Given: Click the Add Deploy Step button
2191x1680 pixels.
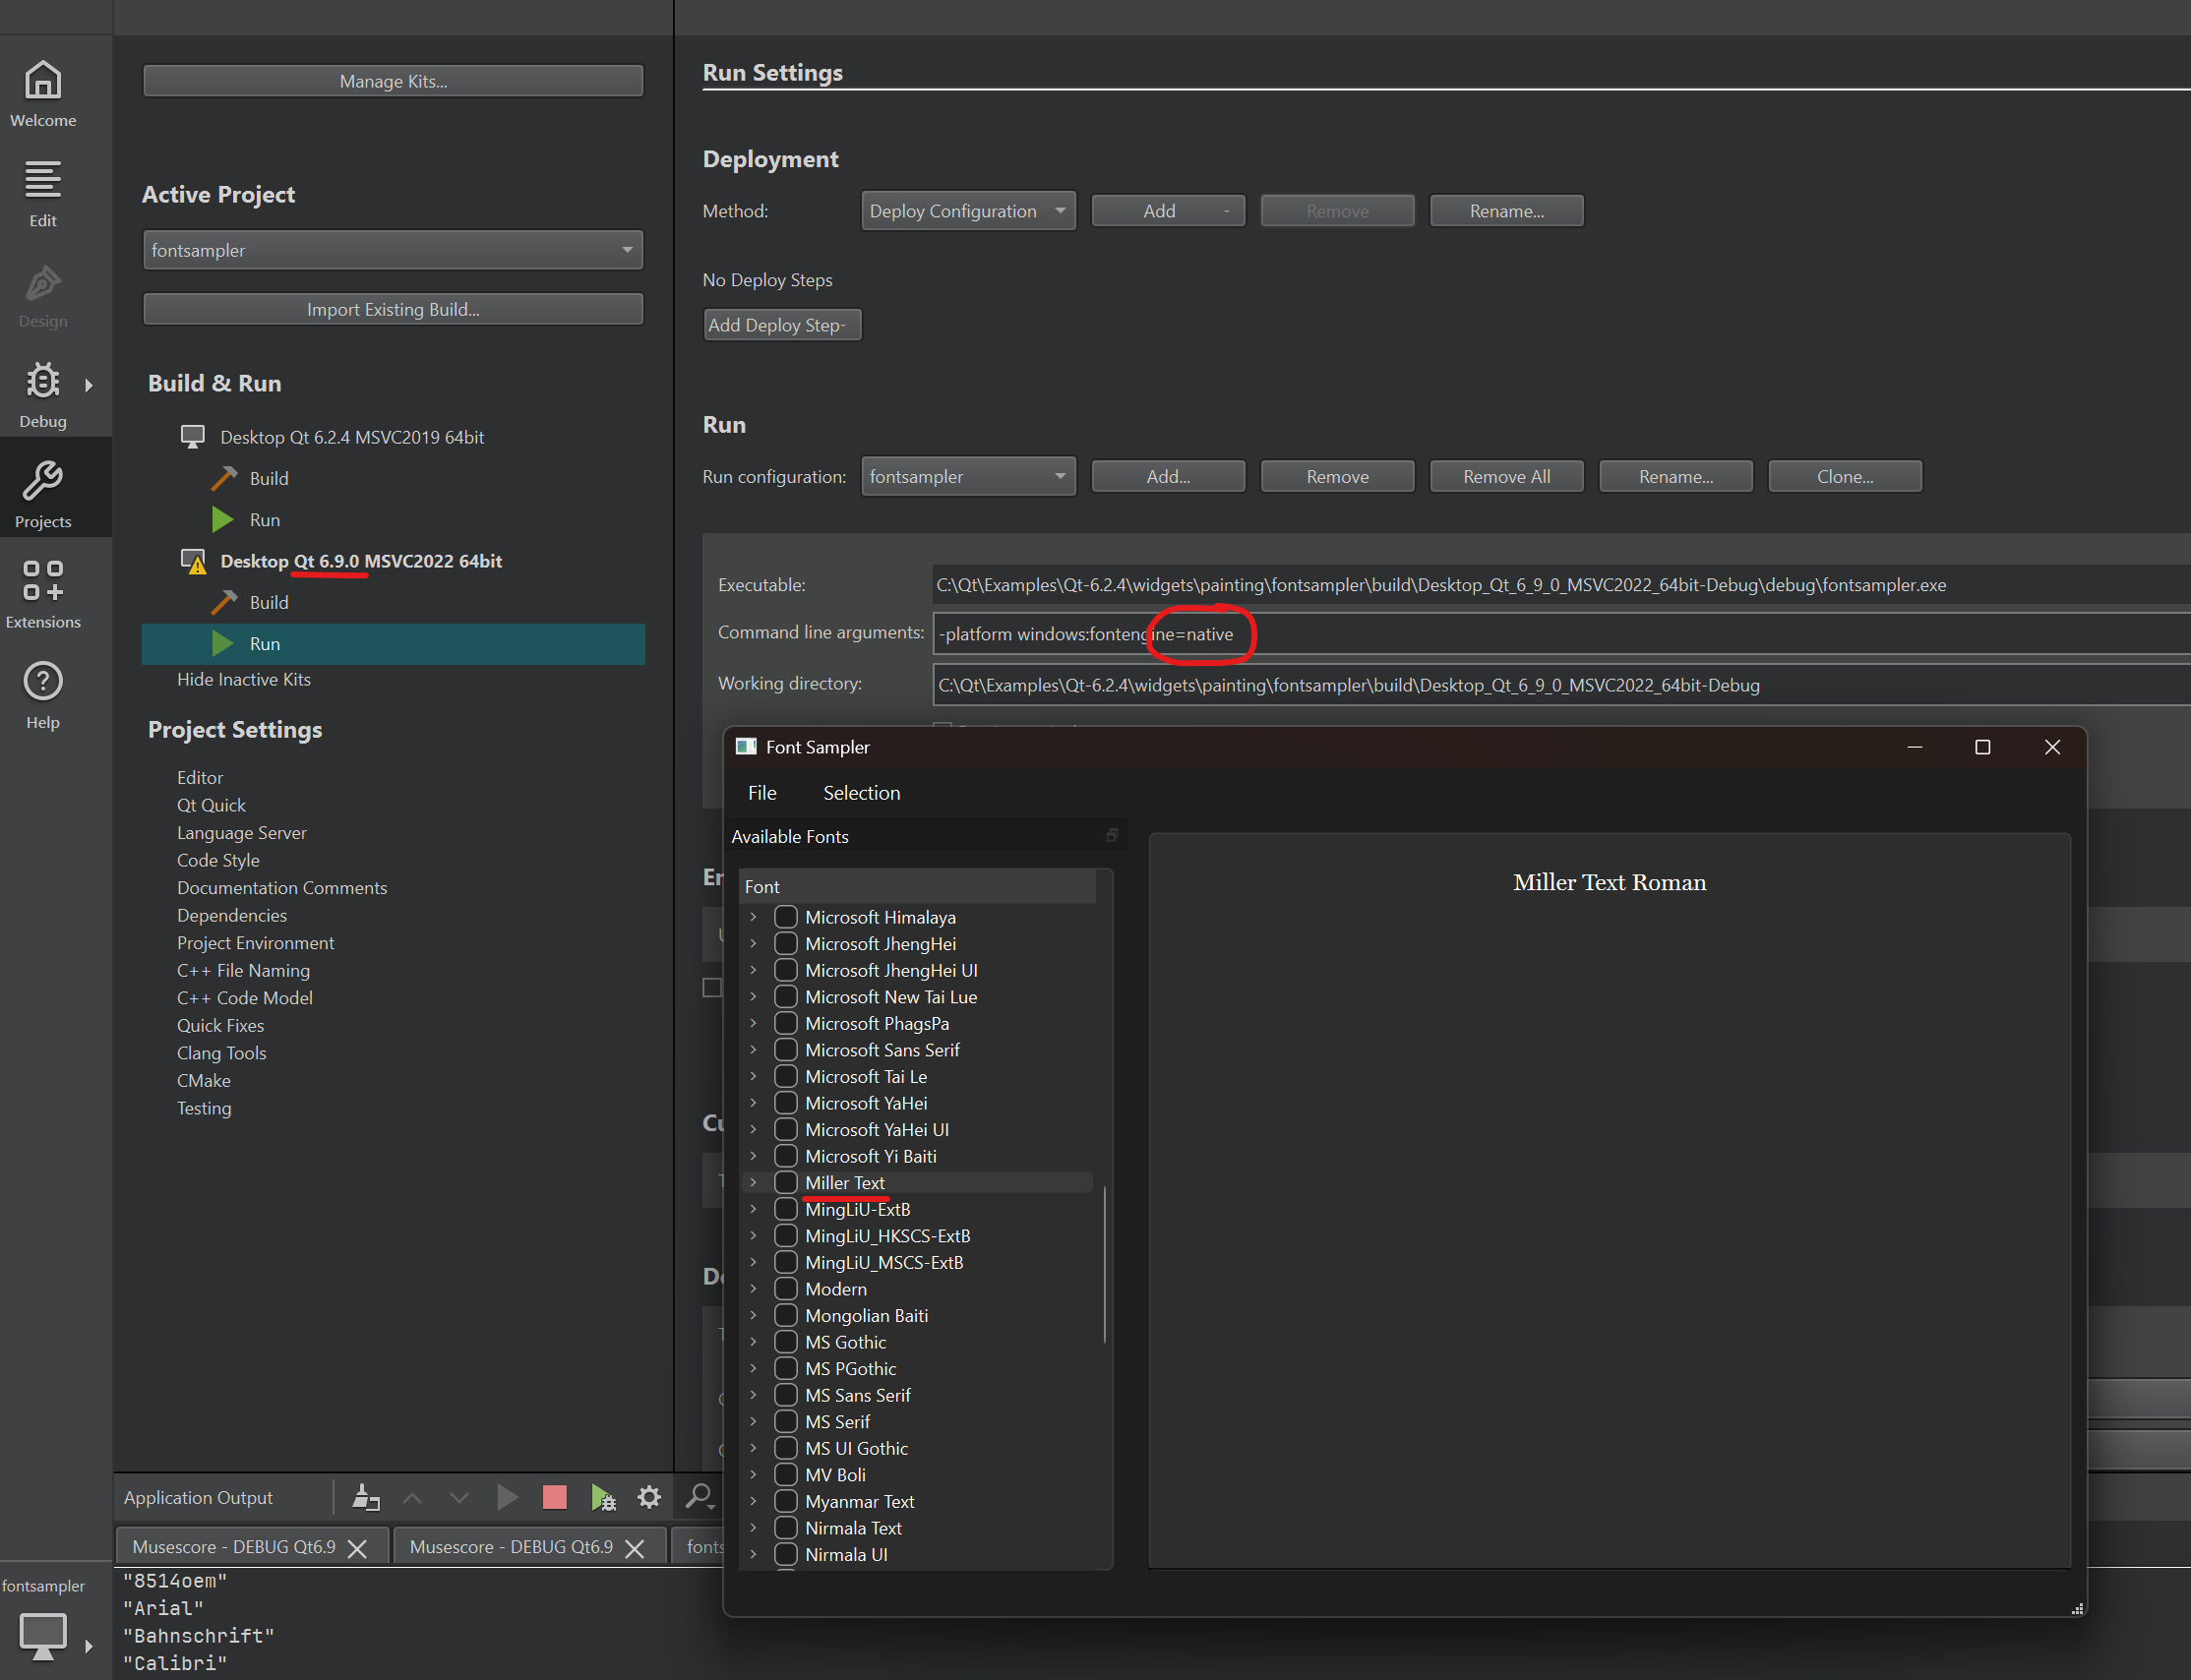Looking at the screenshot, I should click(782, 325).
